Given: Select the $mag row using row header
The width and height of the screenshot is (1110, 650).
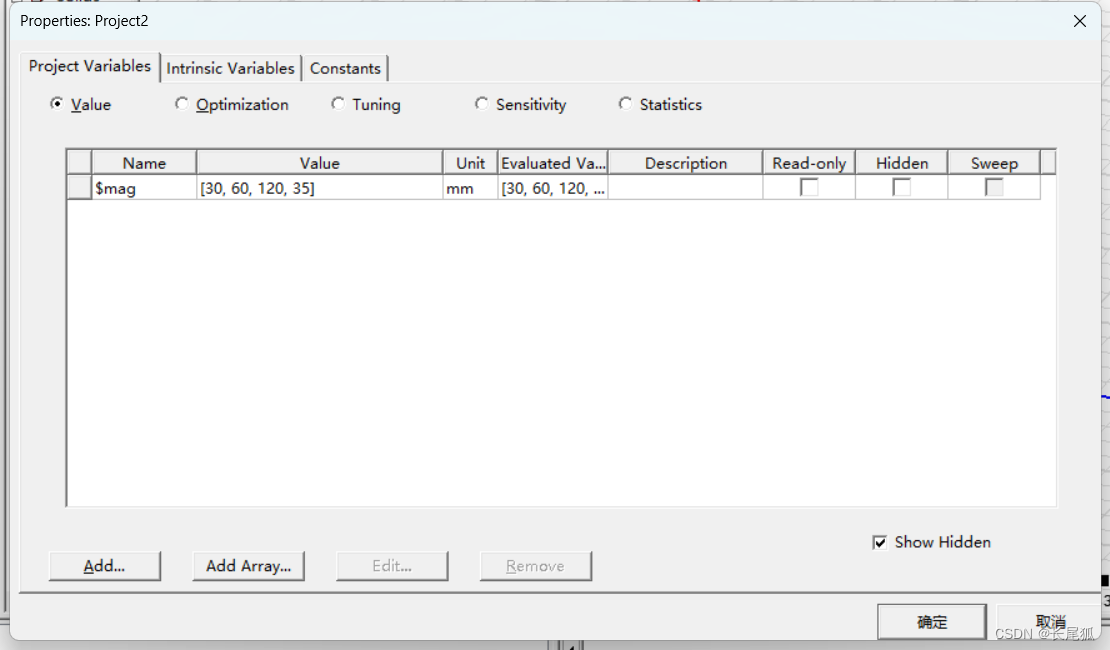Looking at the screenshot, I should 79,188.
